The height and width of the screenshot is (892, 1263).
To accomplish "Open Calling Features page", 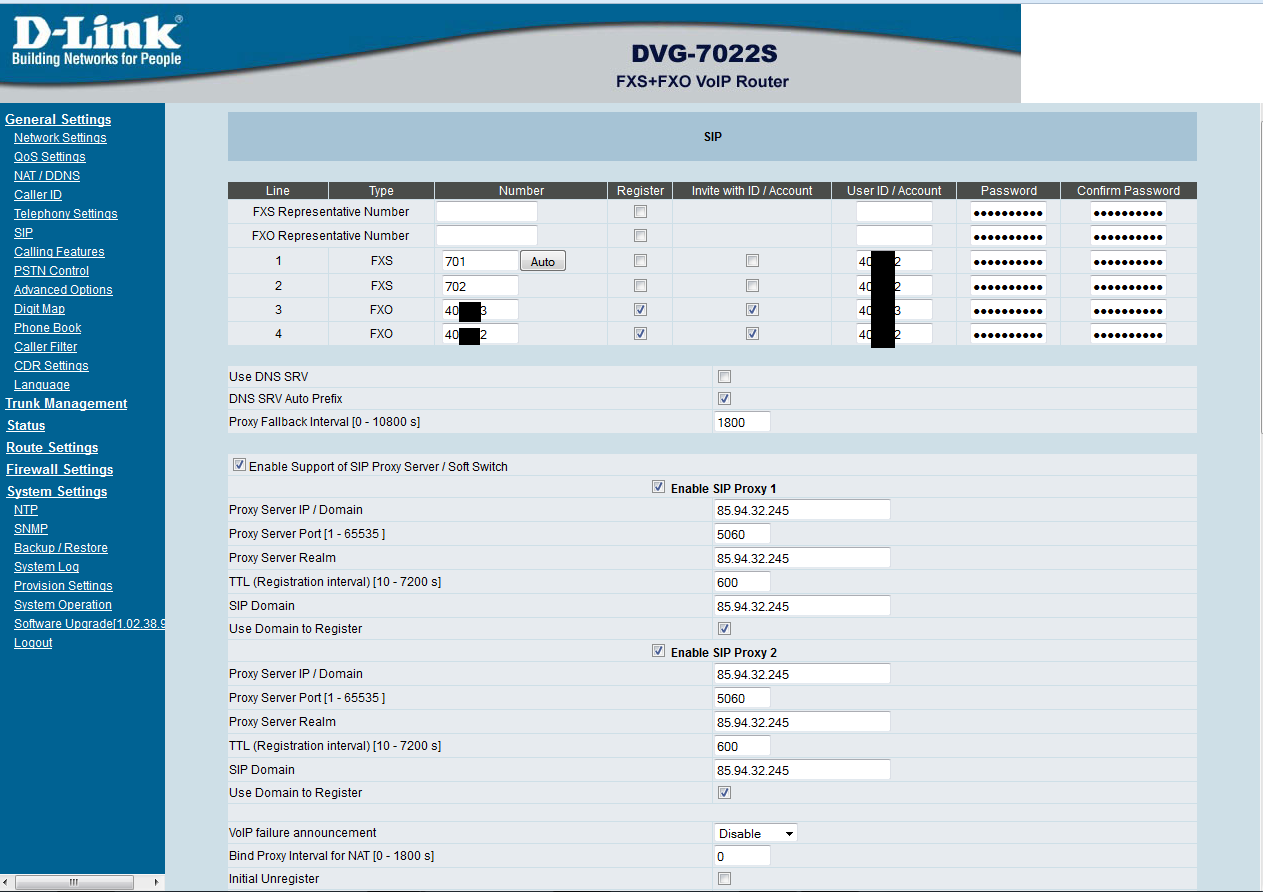I will pyautogui.click(x=59, y=252).
